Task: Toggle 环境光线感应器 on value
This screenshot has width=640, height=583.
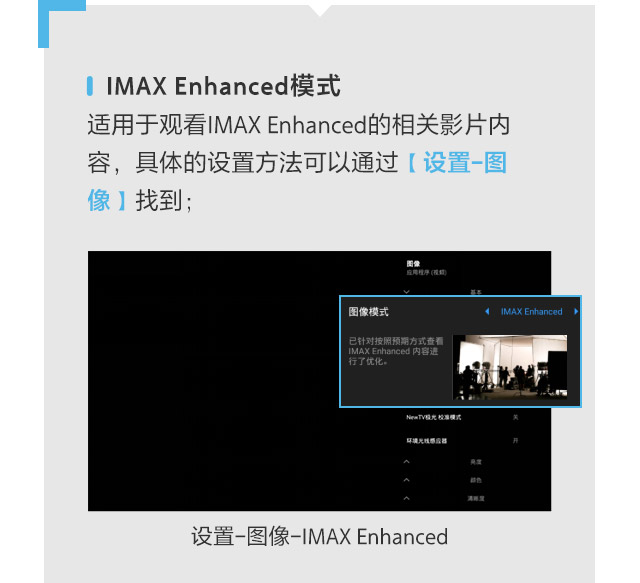Action: pyautogui.click(x=516, y=441)
